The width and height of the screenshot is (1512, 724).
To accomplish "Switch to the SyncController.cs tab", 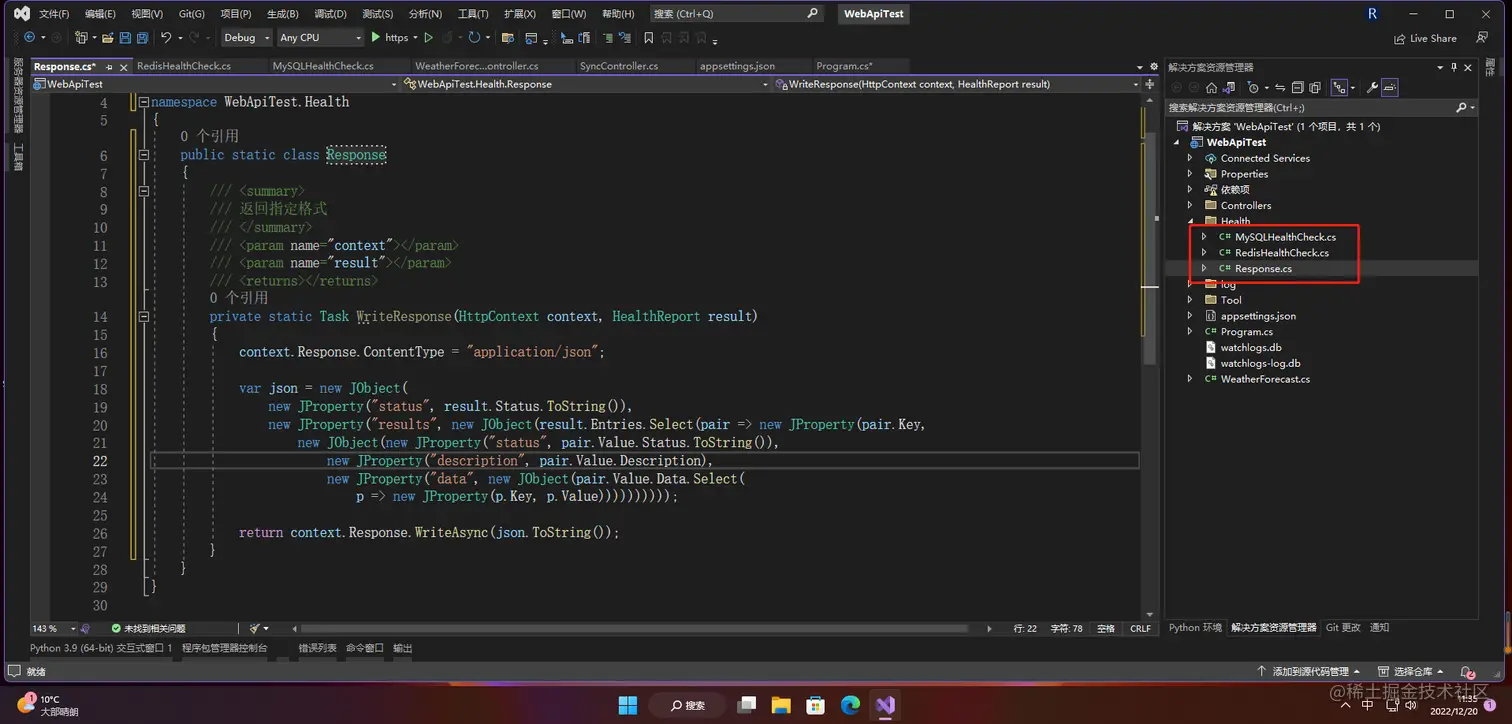I will click(619, 66).
